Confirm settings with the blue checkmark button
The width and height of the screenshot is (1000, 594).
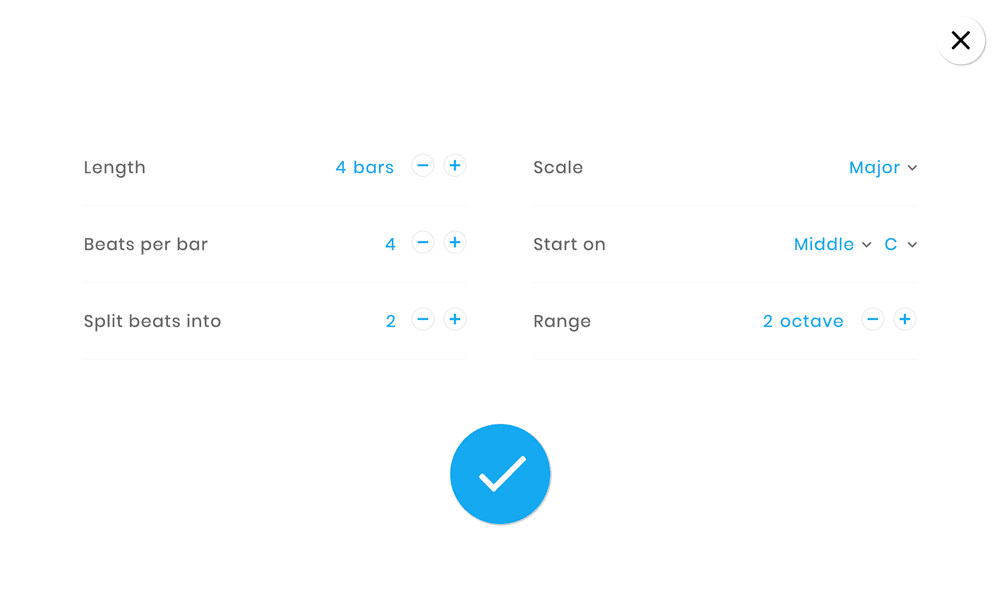coord(500,474)
